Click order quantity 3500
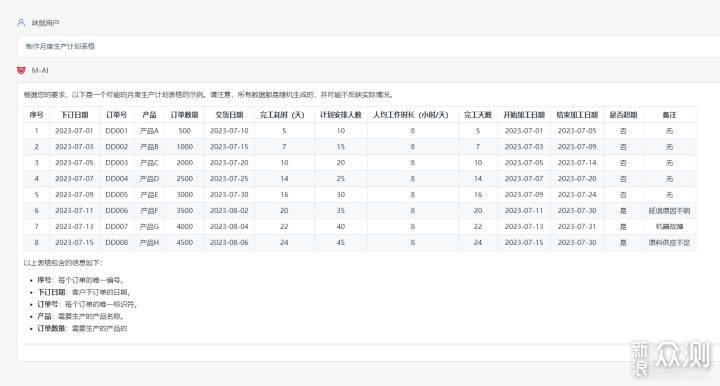 coord(185,211)
